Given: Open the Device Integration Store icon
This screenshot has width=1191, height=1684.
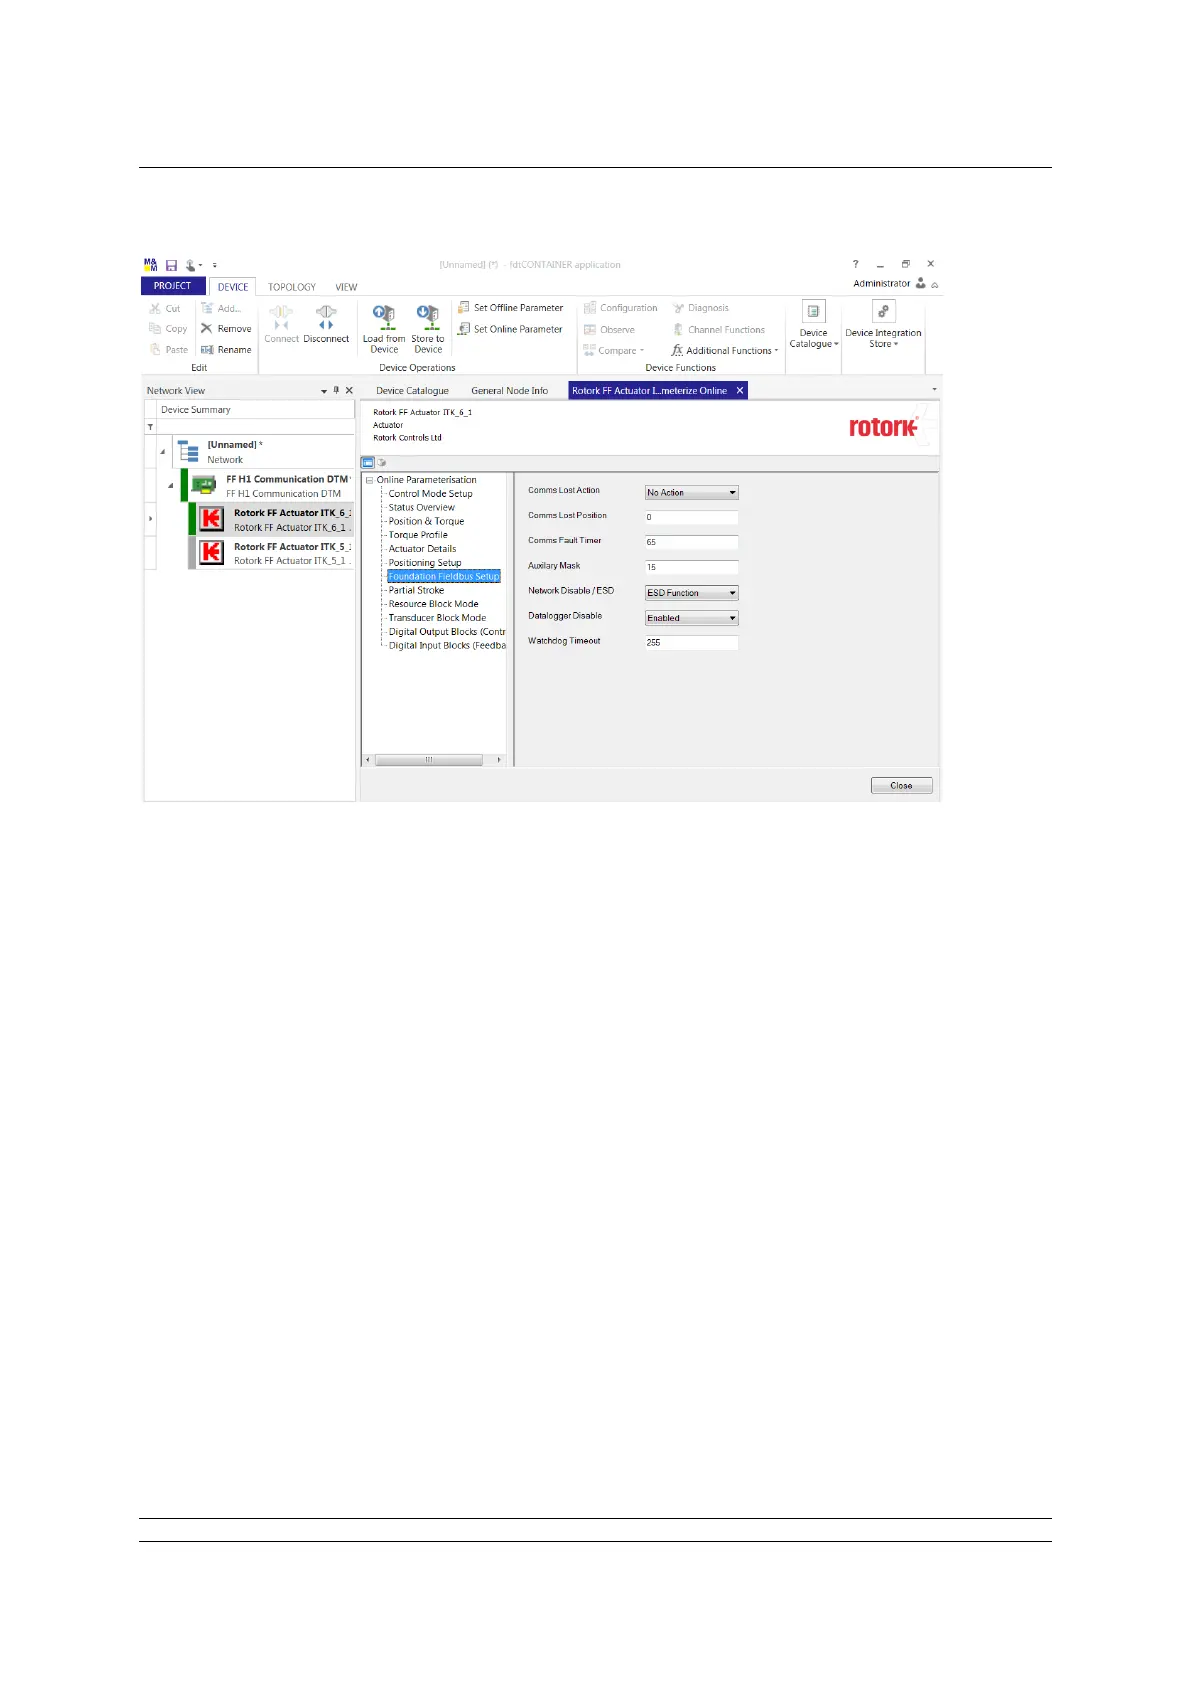Looking at the screenshot, I should coord(883,312).
